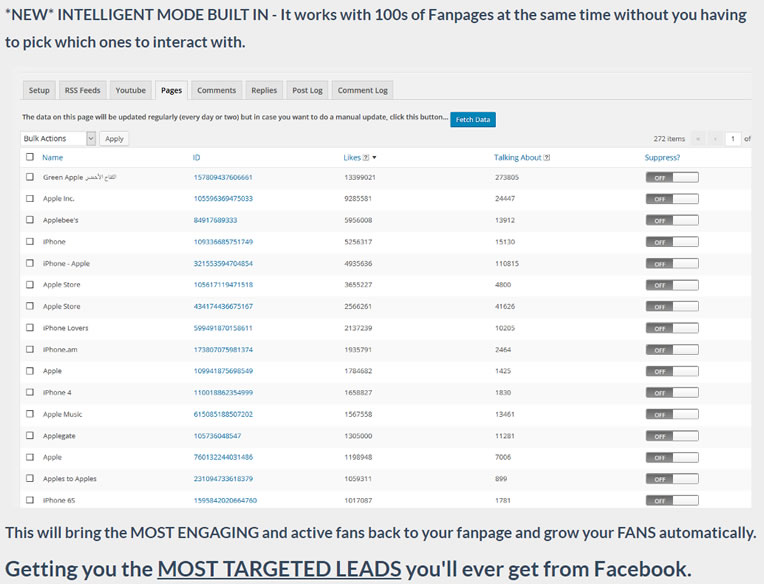Viewport: 764px width, 584px height.
Task: Click the Fetch Data button
Action: 473,120
